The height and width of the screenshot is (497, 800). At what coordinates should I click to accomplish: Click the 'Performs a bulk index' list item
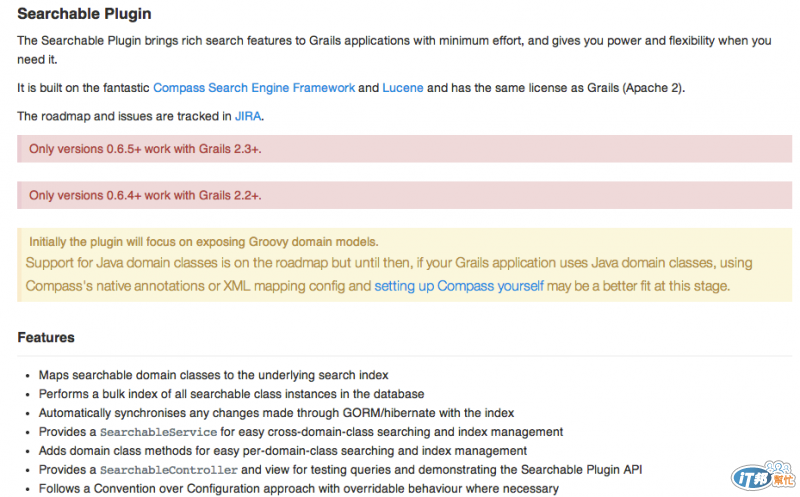(231, 394)
